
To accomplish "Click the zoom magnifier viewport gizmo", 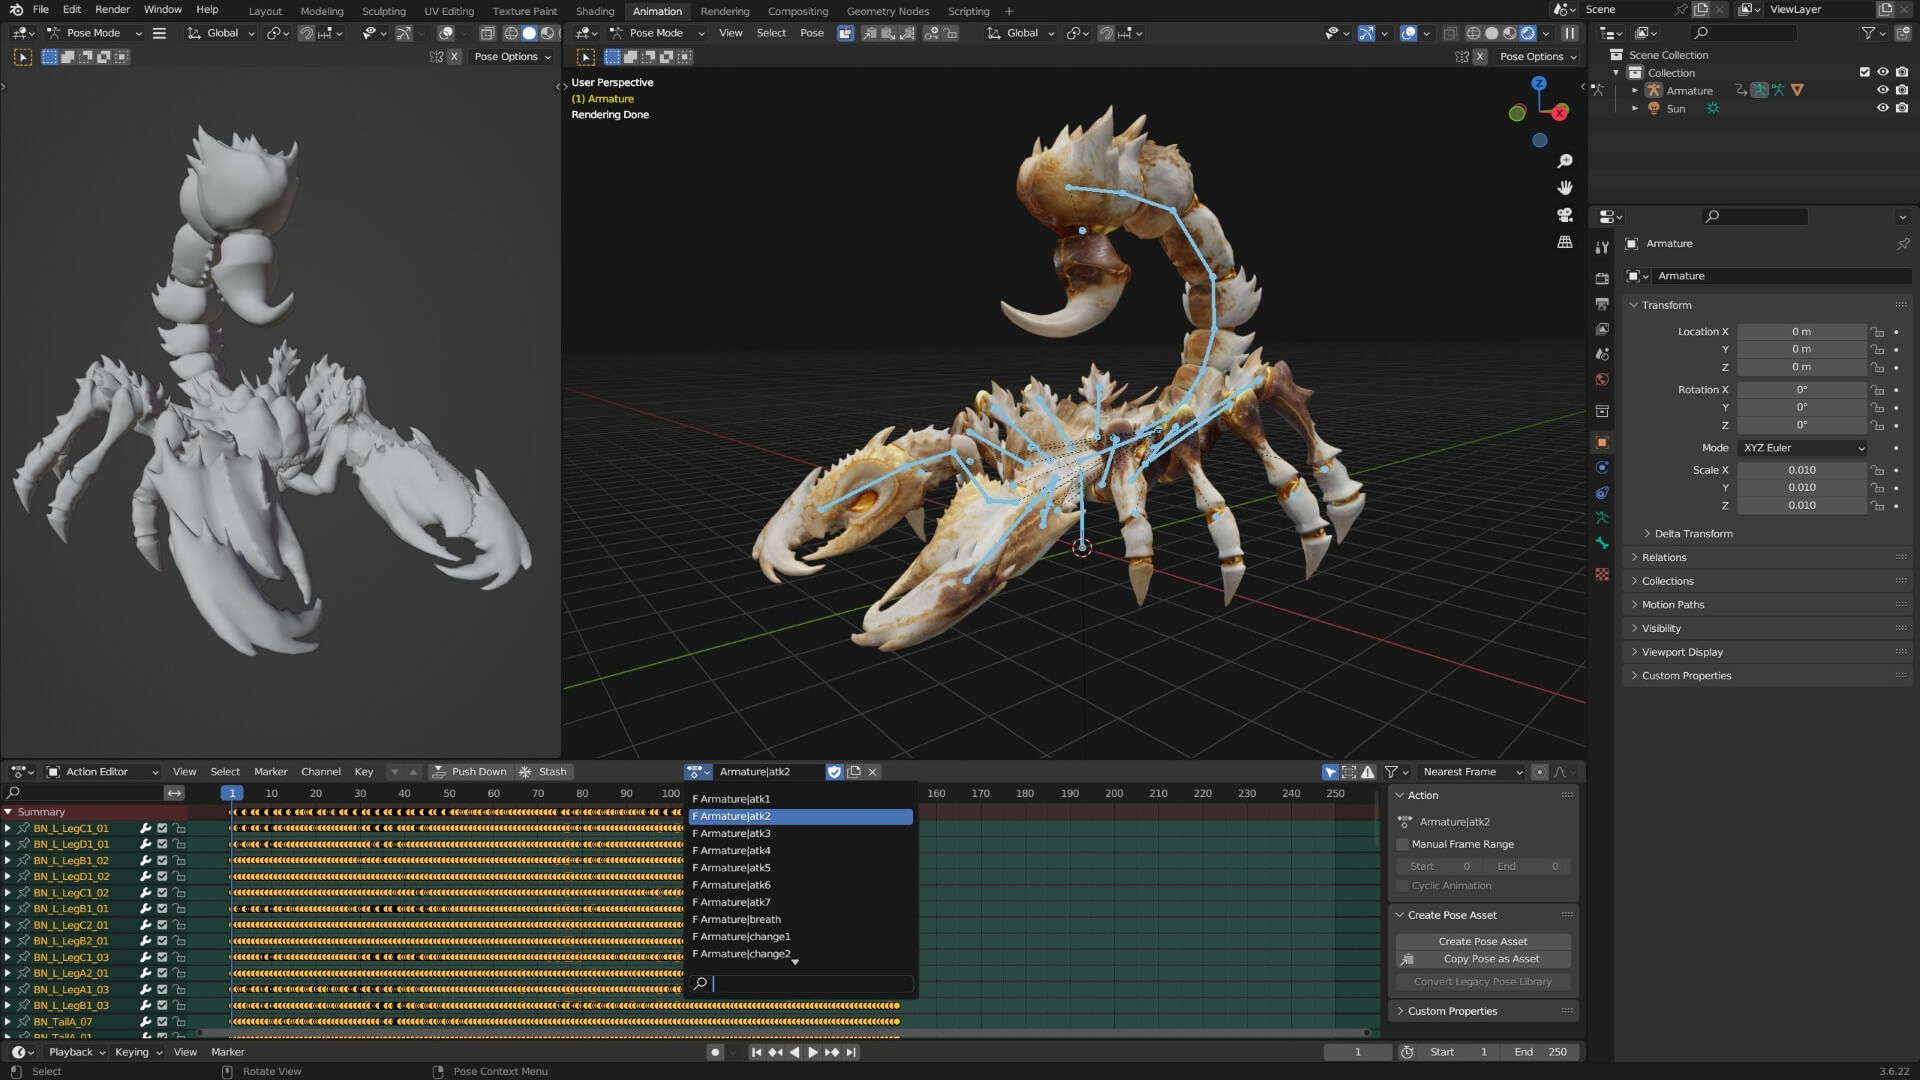I will coord(1565,161).
